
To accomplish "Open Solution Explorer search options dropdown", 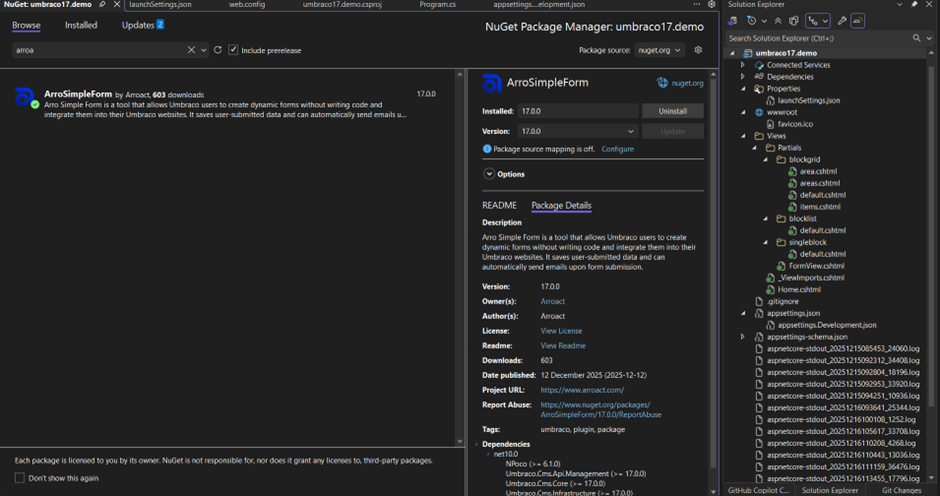I will click(x=929, y=38).
